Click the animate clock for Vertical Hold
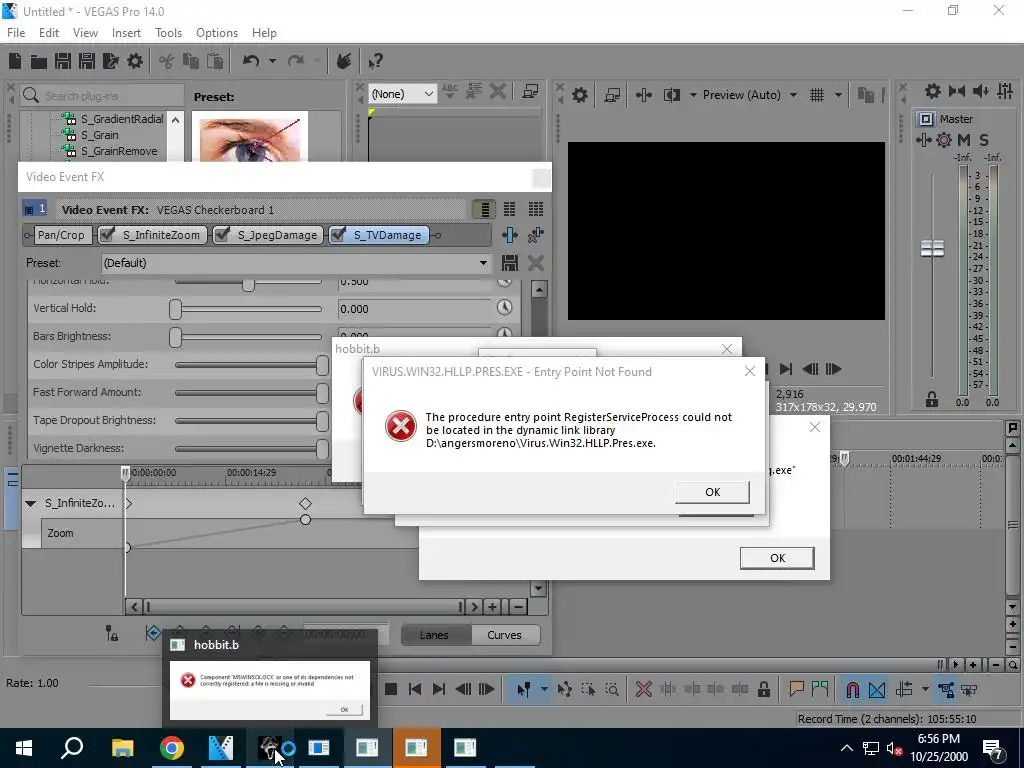 (x=504, y=308)
